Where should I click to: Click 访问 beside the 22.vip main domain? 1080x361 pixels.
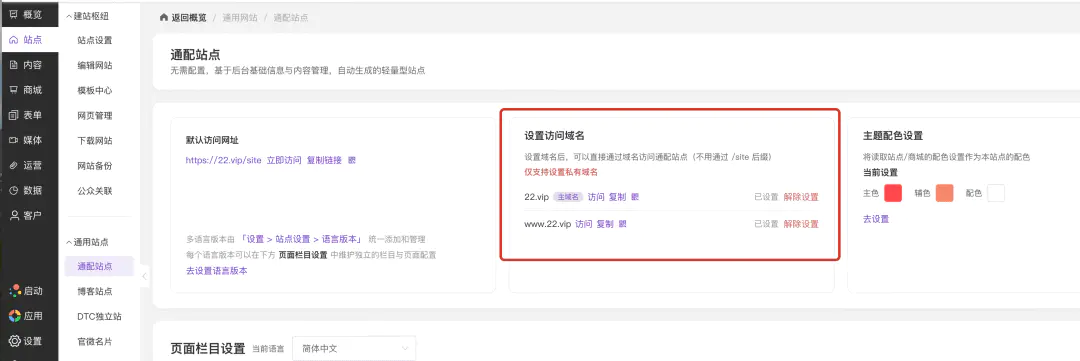[596, 197]
